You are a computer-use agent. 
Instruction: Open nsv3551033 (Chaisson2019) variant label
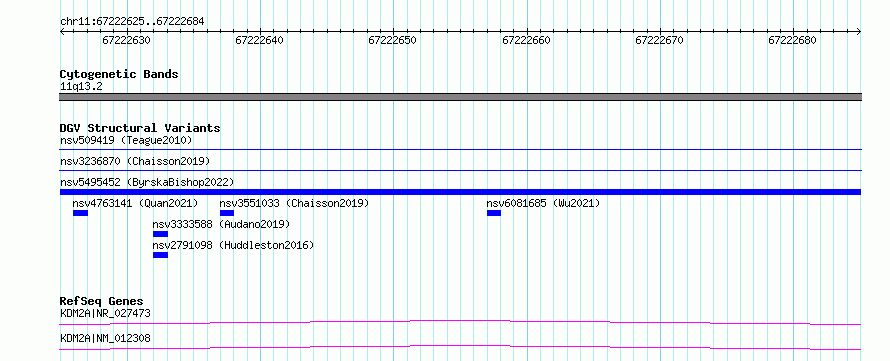point(295,203)
